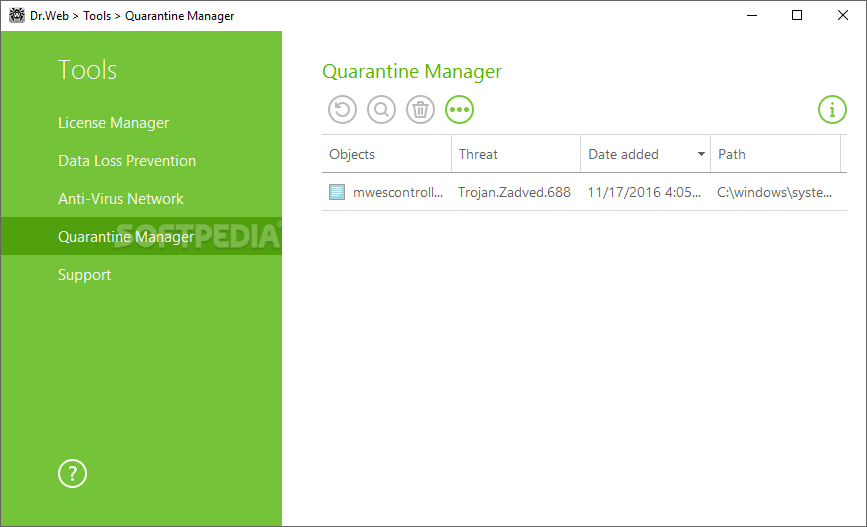Screen dimensions: 867x527
Task: Sort by Threat column header
Action: (x=516, y=154)
